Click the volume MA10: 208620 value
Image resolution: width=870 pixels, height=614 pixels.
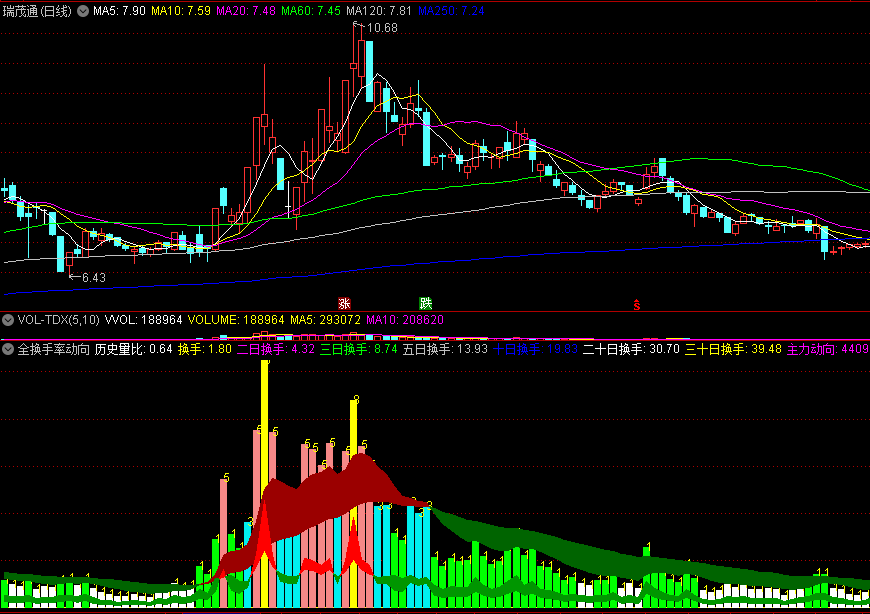pyautogui.click(x=405, y=320)
